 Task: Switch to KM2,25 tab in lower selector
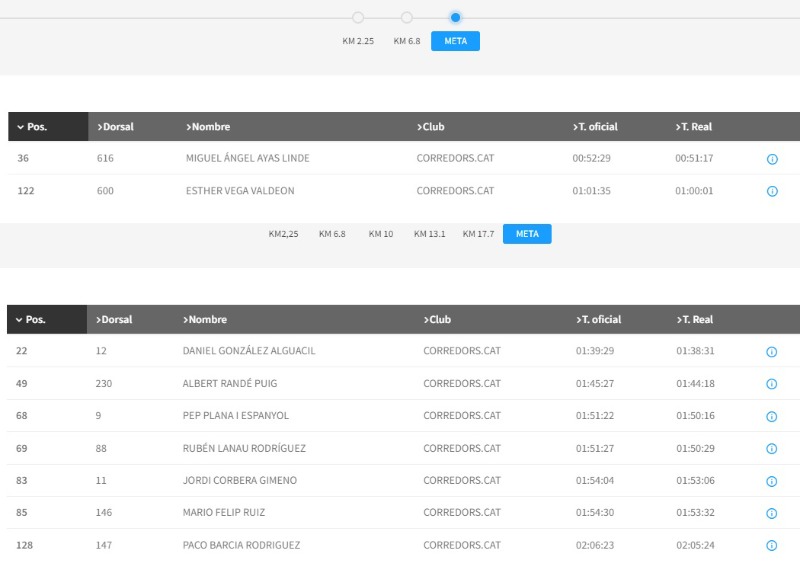(x=283, y=234)
